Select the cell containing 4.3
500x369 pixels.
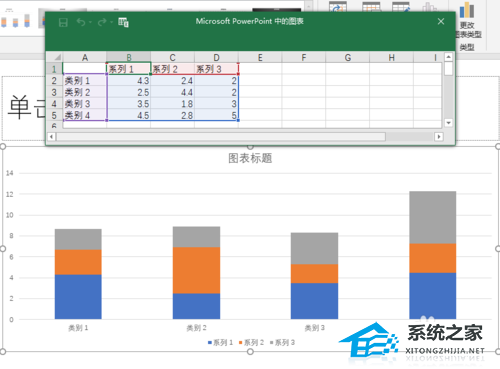(x=129, y=80)
